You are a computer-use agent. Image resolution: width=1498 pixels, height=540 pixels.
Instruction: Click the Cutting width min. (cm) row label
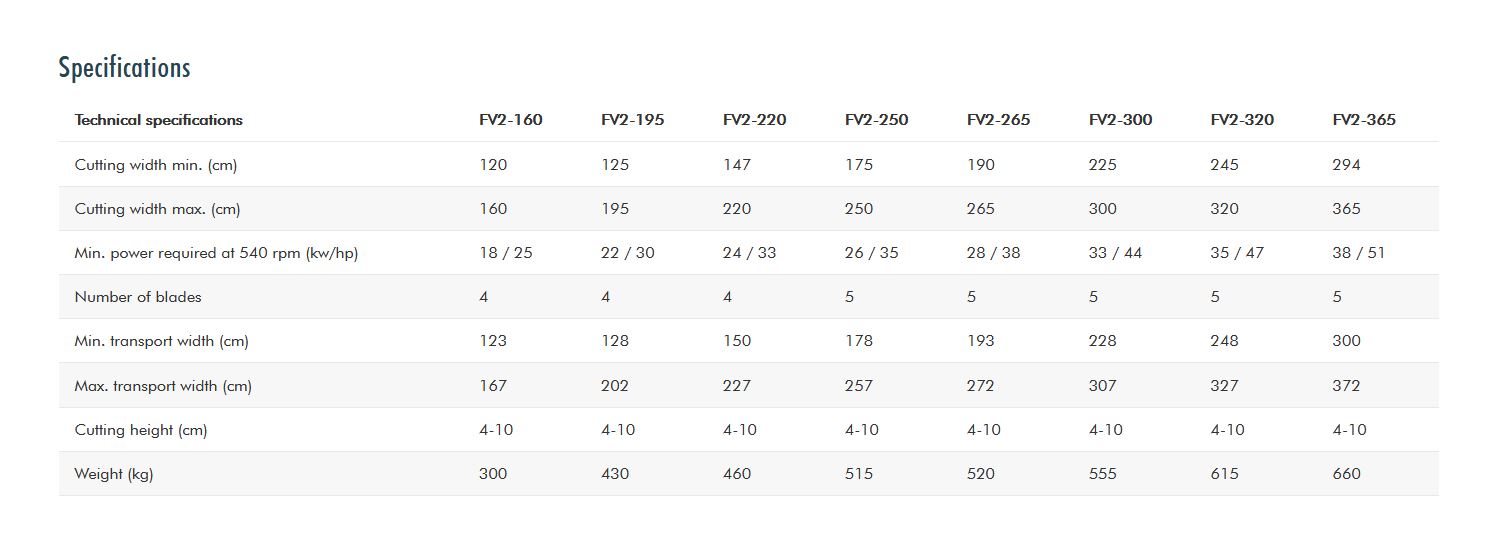click(x=155, y=165)
